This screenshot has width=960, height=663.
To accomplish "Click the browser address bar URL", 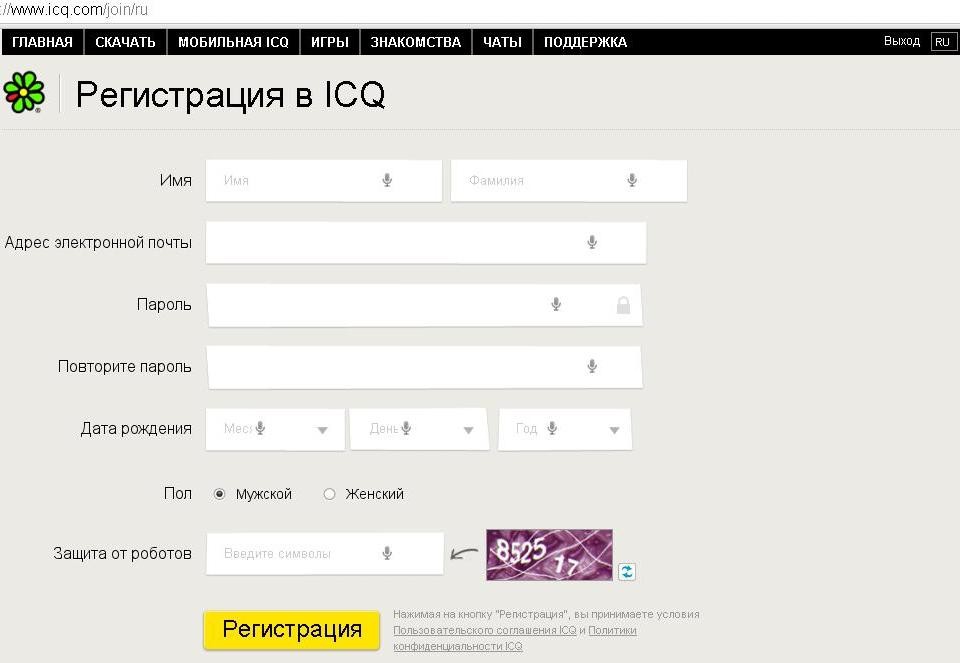I will point(74,10).
